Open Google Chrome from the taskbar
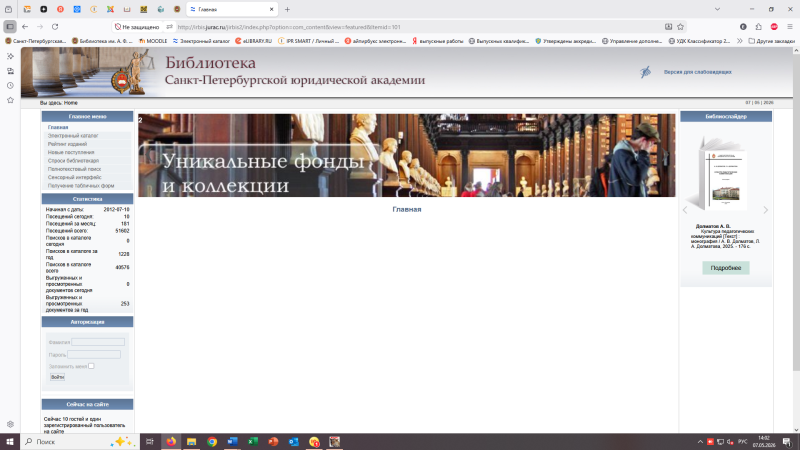 [x=212, y=442]
